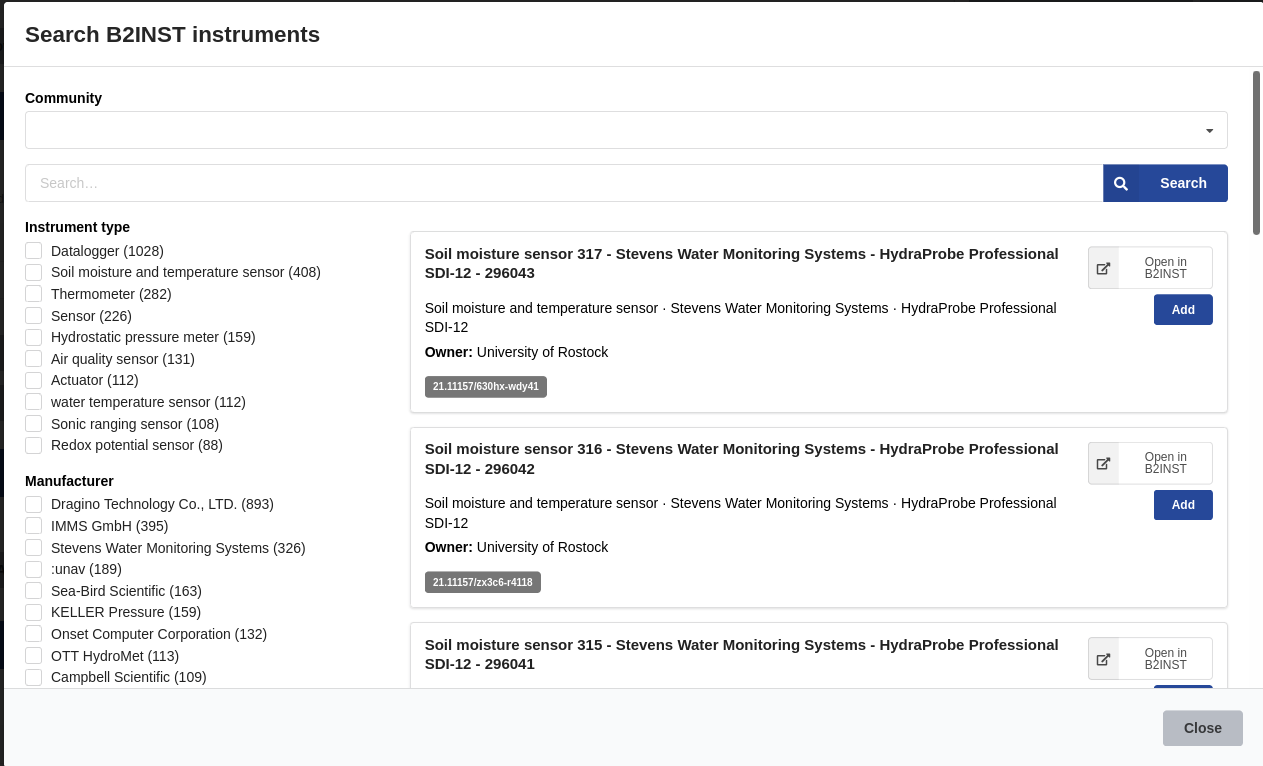Enable water temperature sensor (112) filter
Viewport: 1263px width, 766px height.
34,402
